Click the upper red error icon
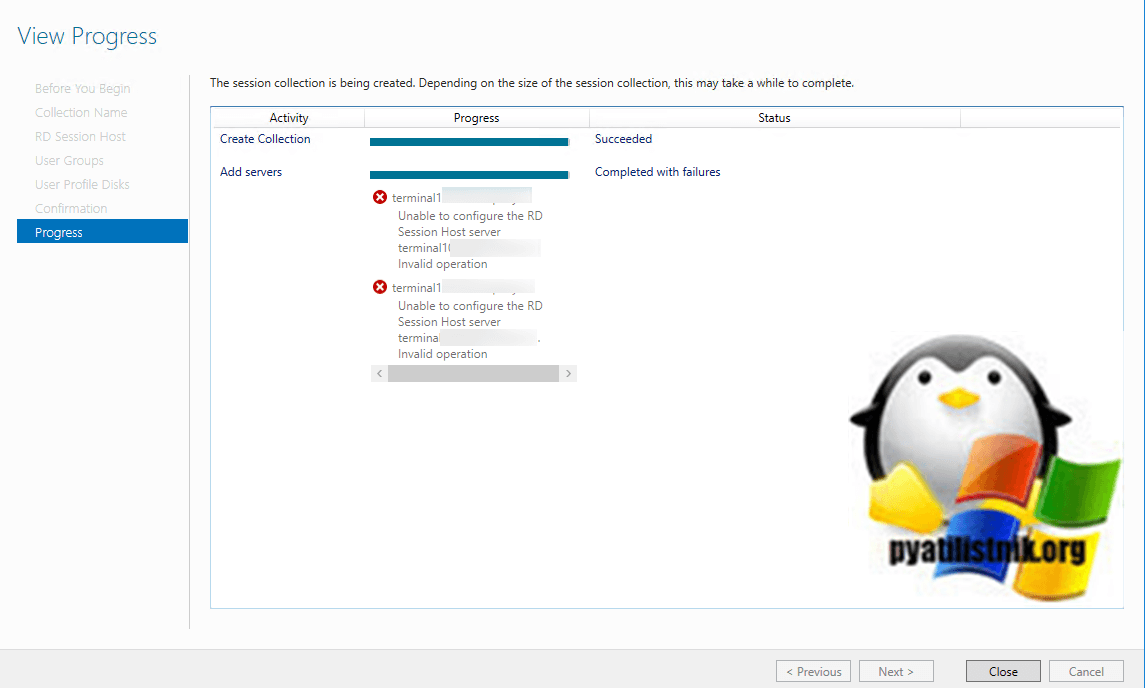This screenshot has width=1145, height=688. click(379, 198)
